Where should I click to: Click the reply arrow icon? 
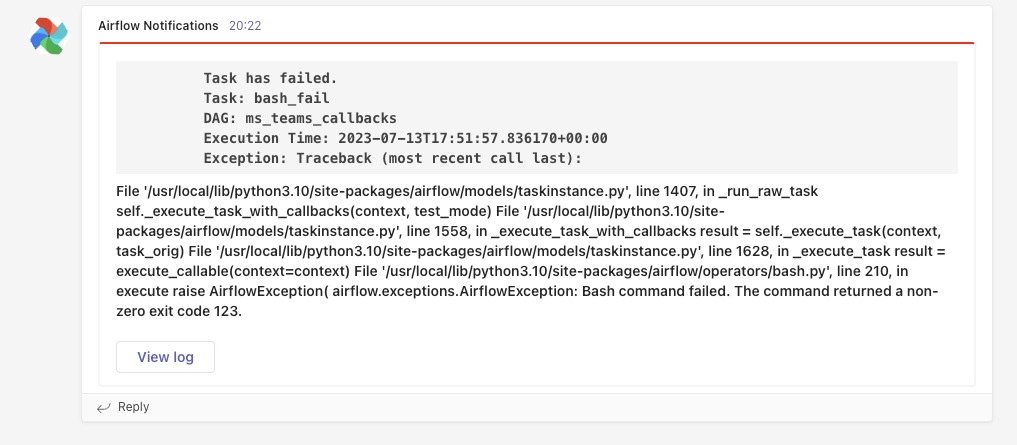[x=103, y=407]
